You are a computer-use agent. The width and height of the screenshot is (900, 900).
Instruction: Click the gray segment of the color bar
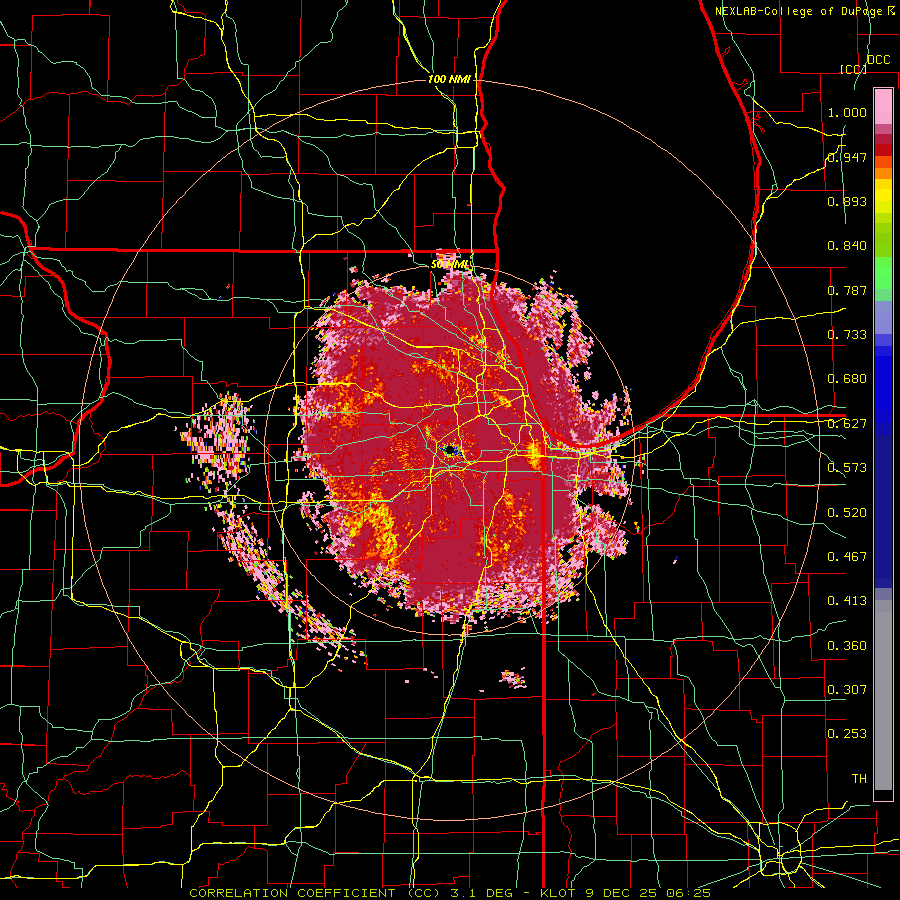[x=883, y=695]
